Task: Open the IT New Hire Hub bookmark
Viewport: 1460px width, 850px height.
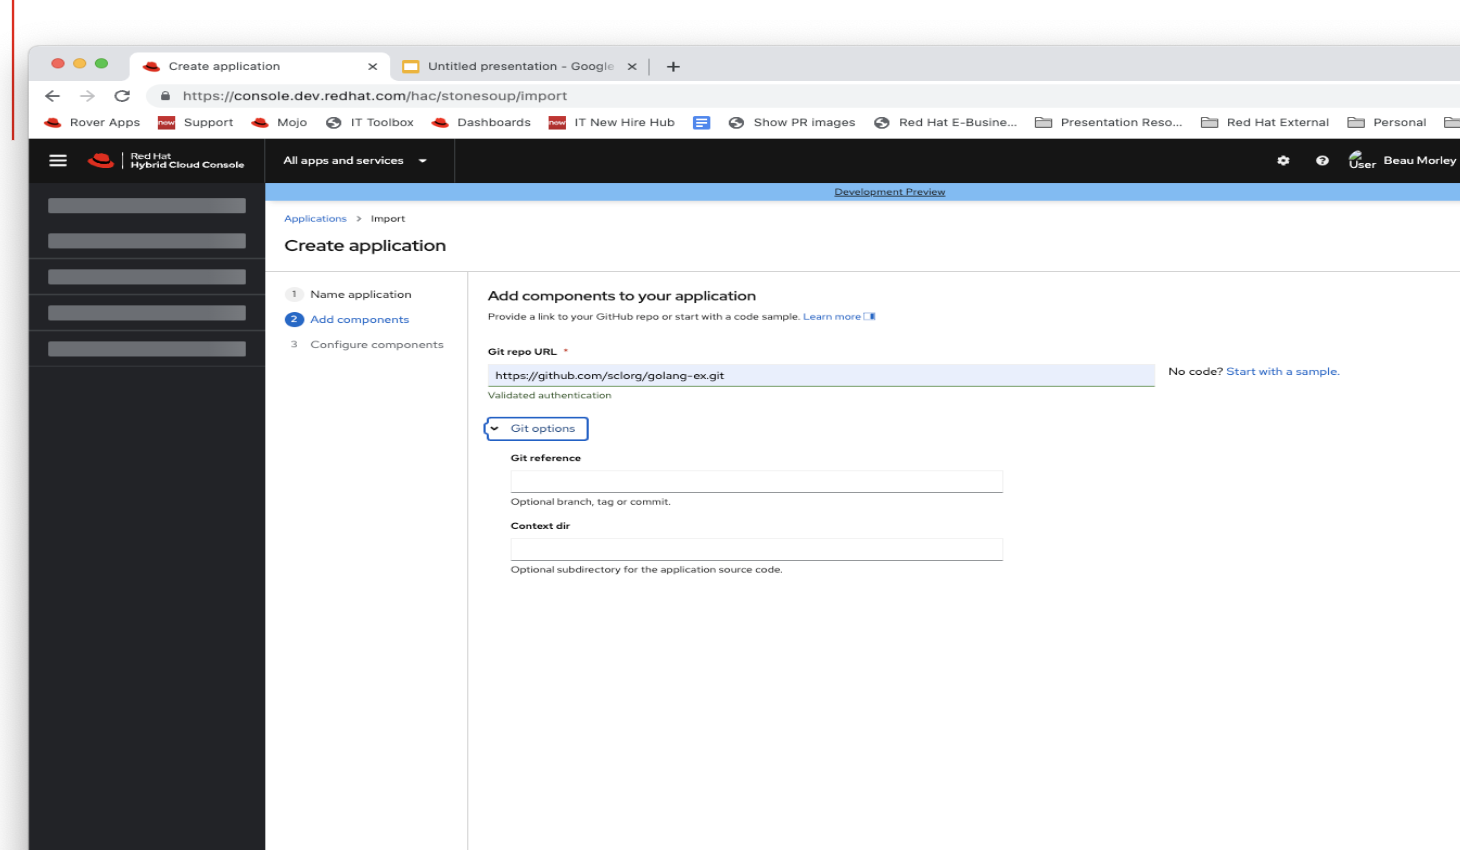Action: [612, 123]
